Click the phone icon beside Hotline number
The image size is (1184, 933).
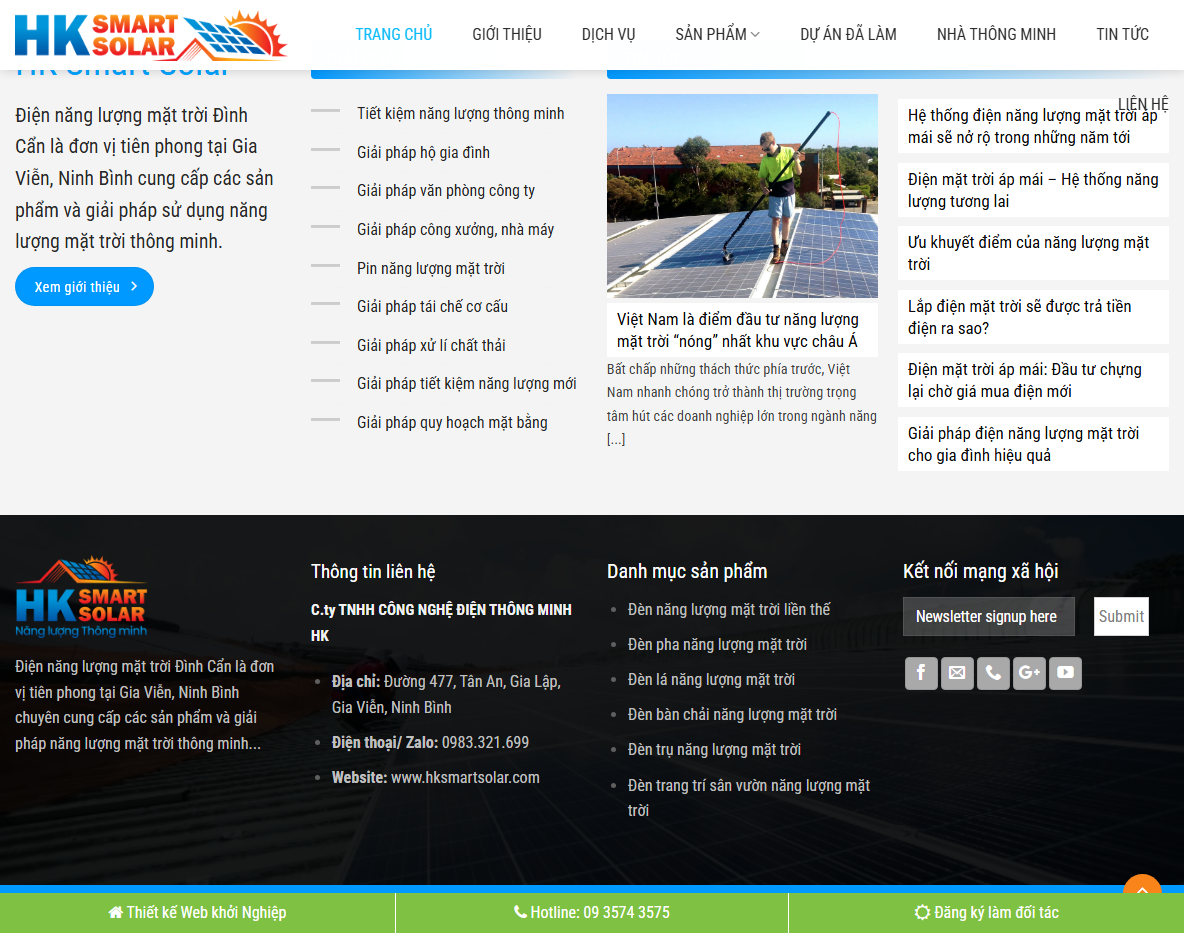pos(520,912)
